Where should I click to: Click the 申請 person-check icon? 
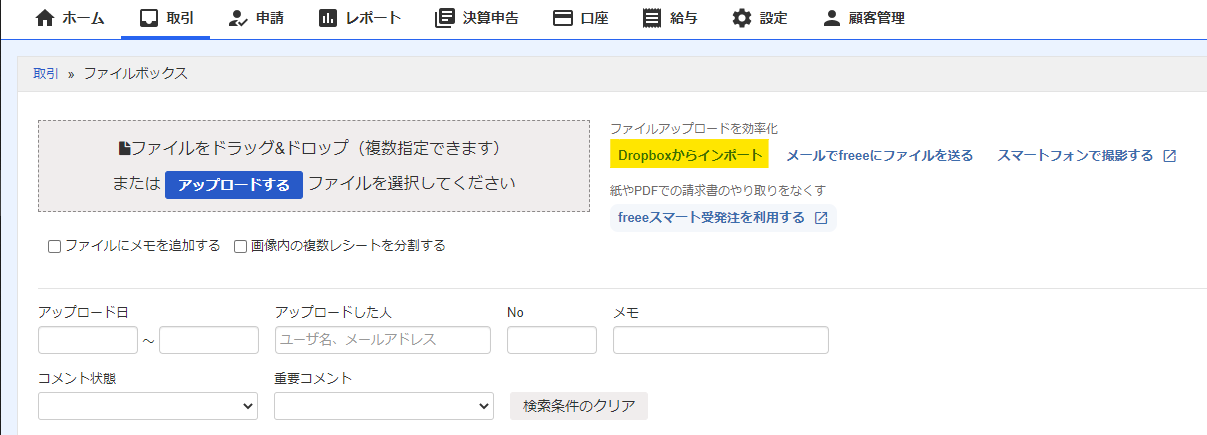pos(237,18)
